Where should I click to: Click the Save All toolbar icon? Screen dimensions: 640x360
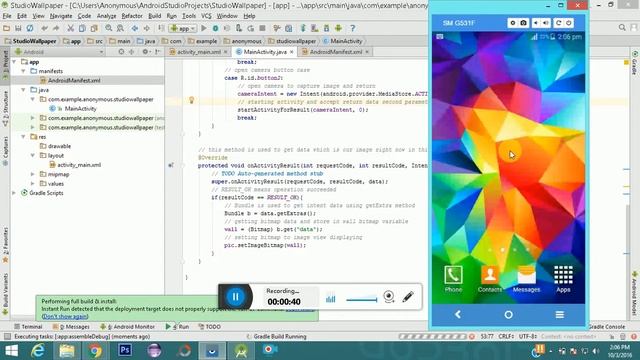click(18, 28)
